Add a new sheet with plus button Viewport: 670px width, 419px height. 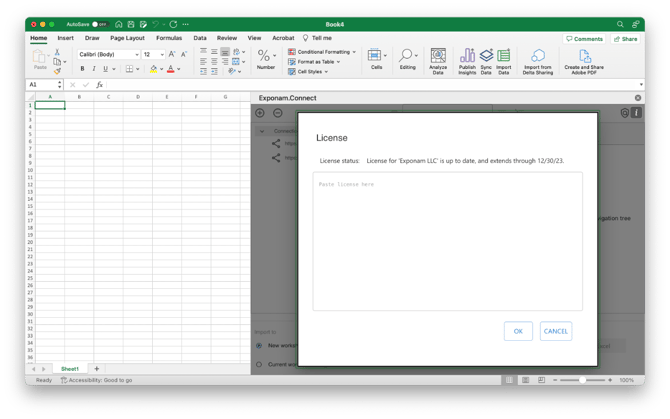click(x=97, y=369)
